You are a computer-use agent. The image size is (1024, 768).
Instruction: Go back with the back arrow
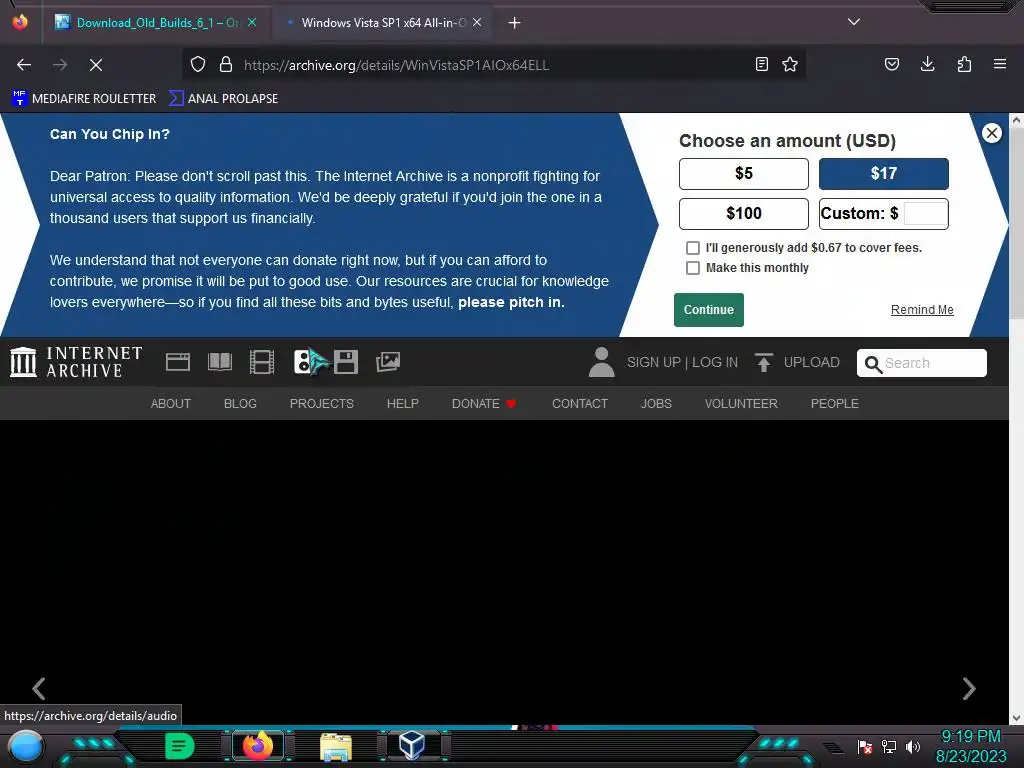coord(24,65)
